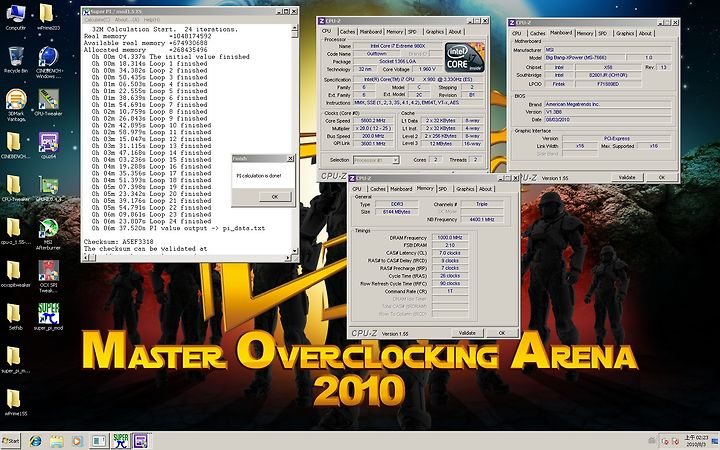
Task: Open the CPU-Tweaker folder icon
Action: (x=14, y=185)
